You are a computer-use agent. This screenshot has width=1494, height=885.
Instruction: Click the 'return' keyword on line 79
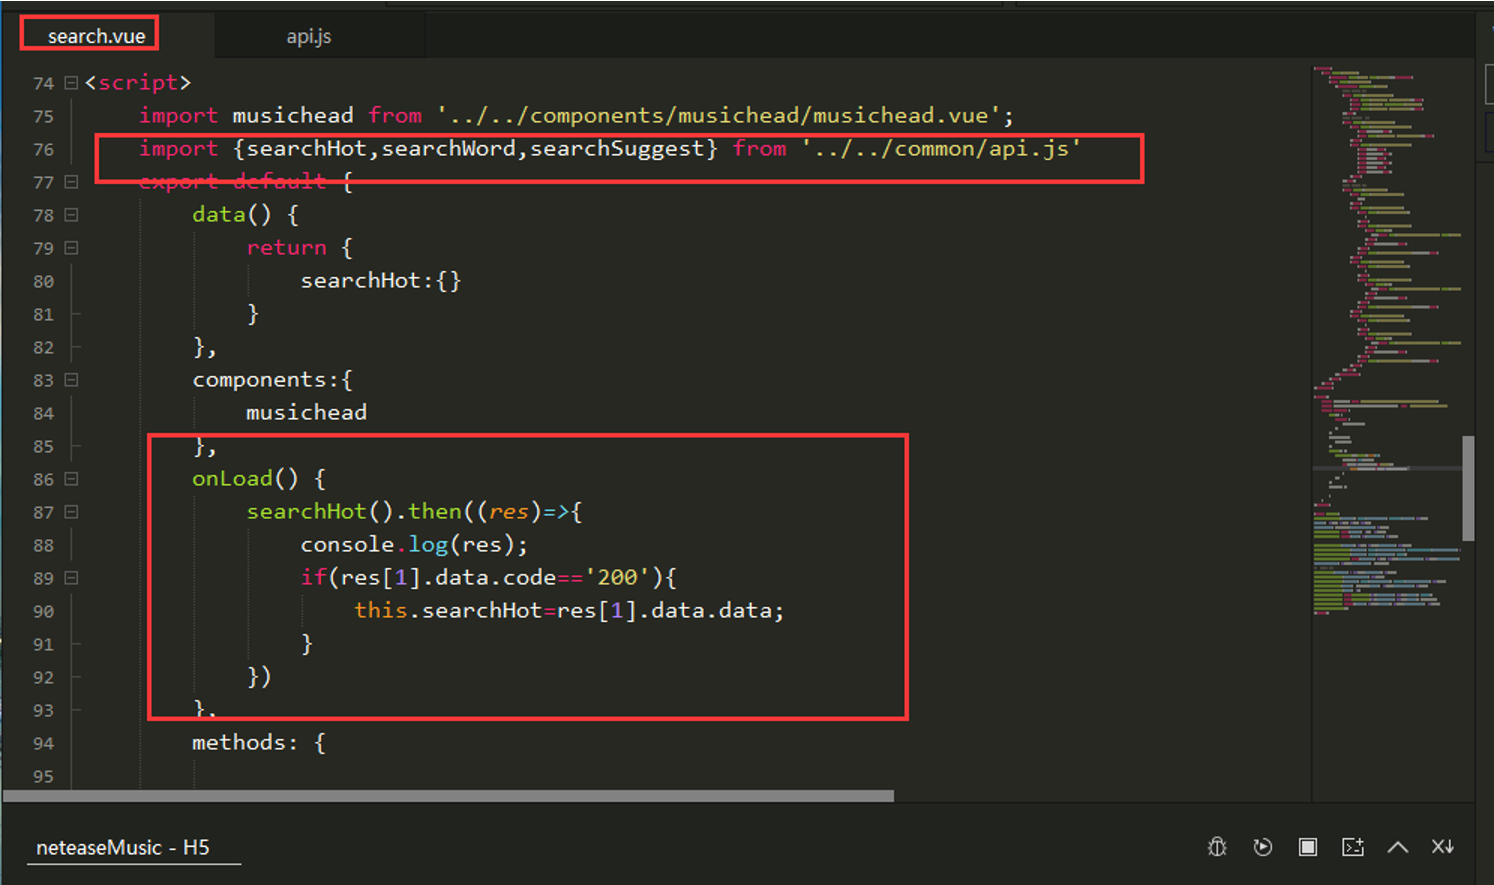[286, 248]
